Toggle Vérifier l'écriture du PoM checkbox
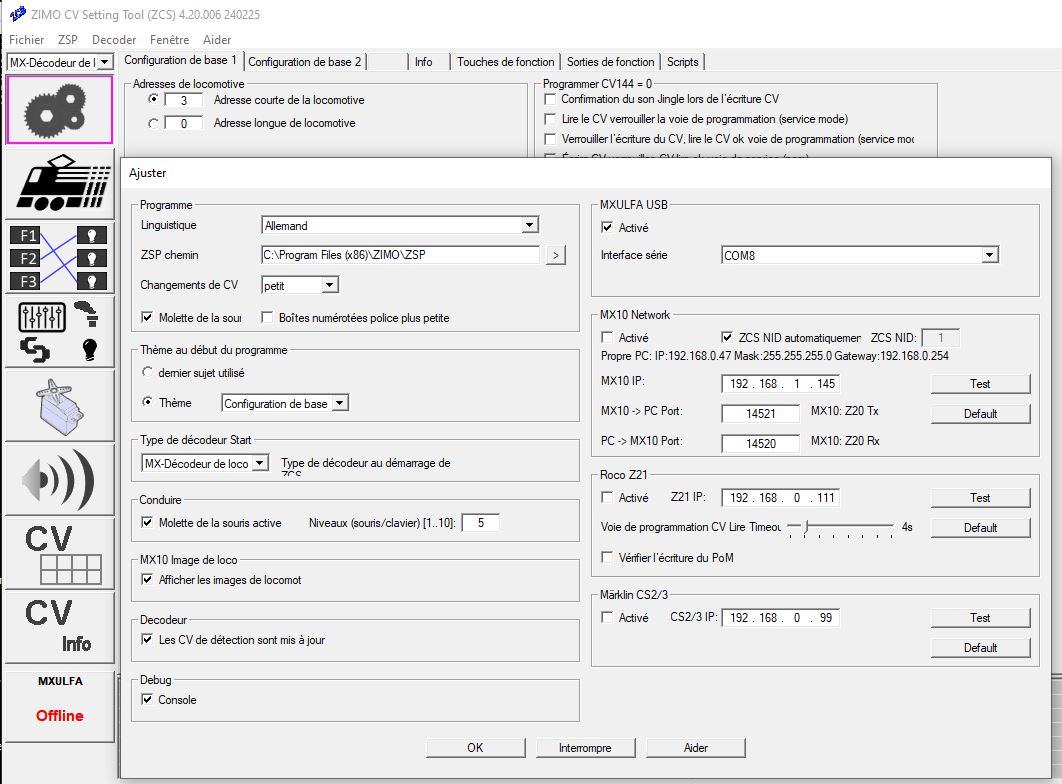This screenshot has height=784, width=1062. coord(607,557)
